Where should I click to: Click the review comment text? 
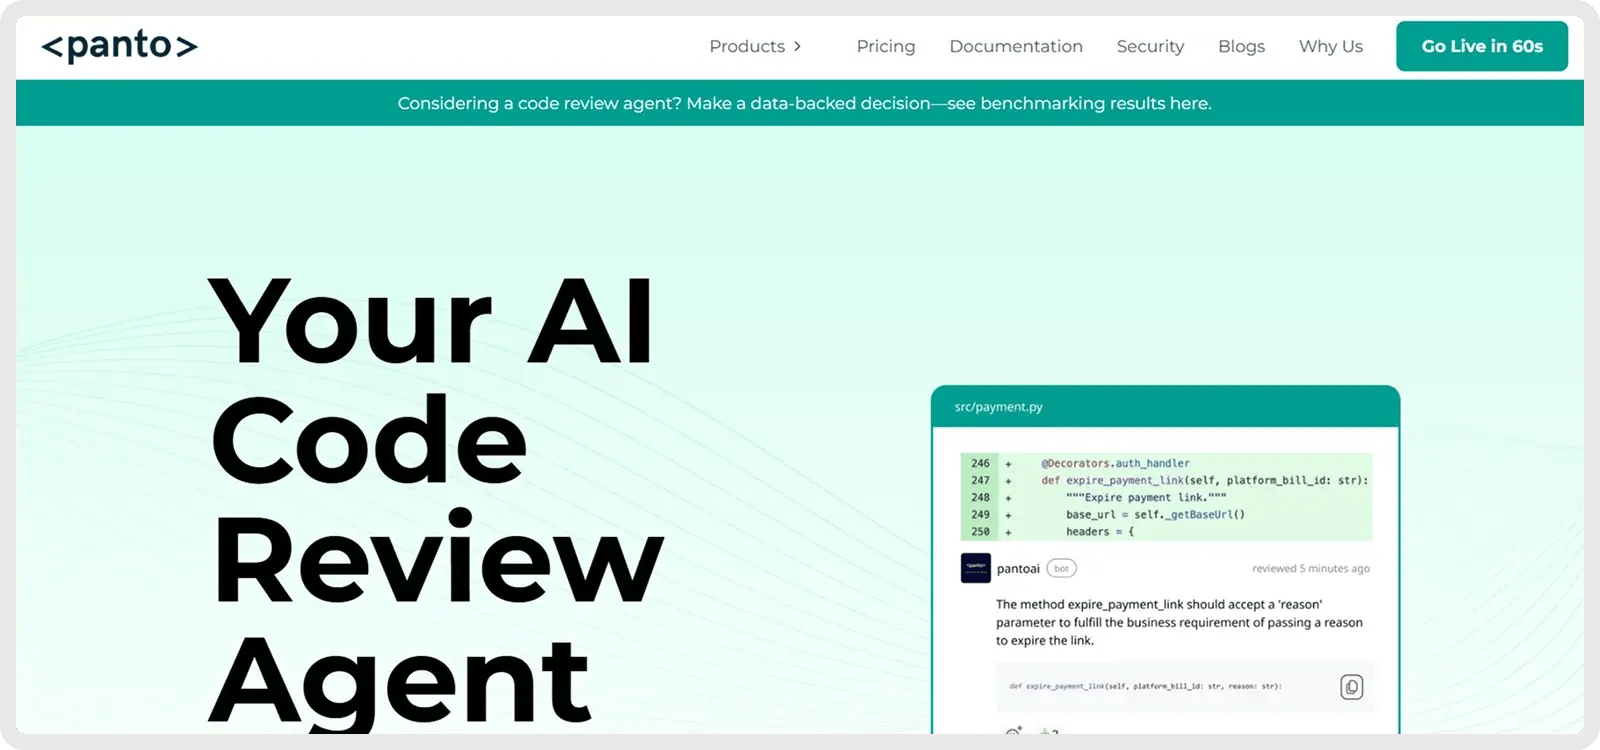(x=1178, y=622)
